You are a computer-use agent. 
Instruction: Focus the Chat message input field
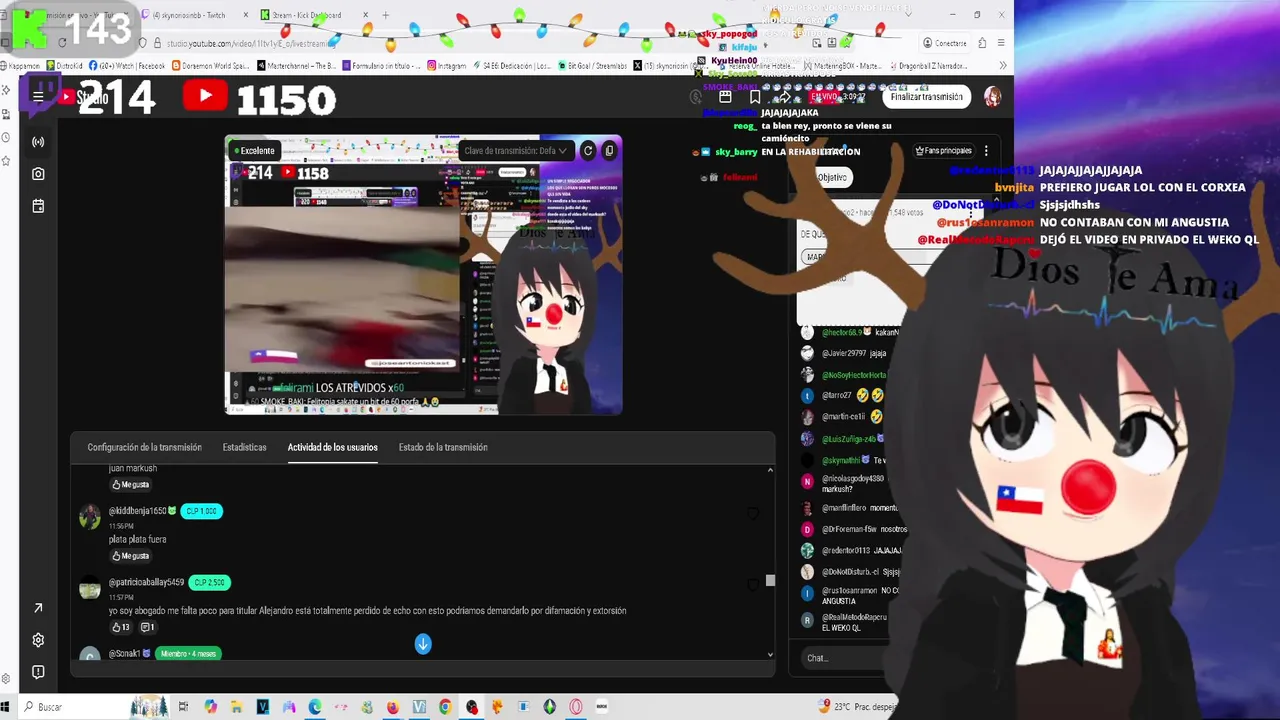tap(845, 658)
